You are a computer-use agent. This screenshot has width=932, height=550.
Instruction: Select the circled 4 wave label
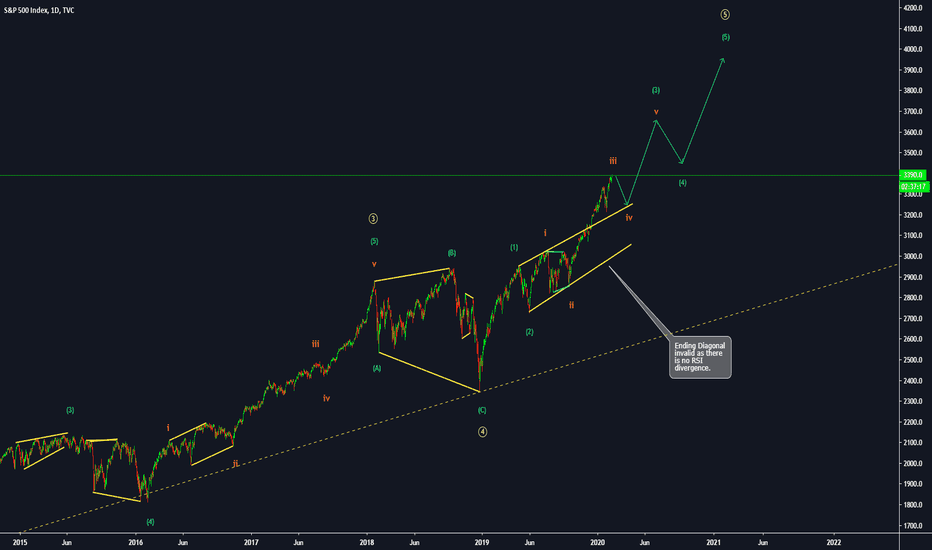tap(482, 432)
